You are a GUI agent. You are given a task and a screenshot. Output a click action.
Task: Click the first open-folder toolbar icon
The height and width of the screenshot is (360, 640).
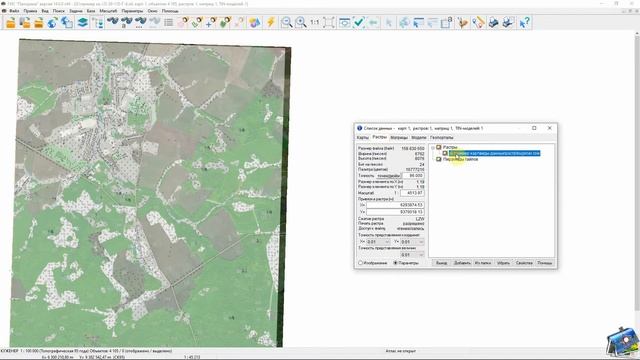click(x=11, y=22)
